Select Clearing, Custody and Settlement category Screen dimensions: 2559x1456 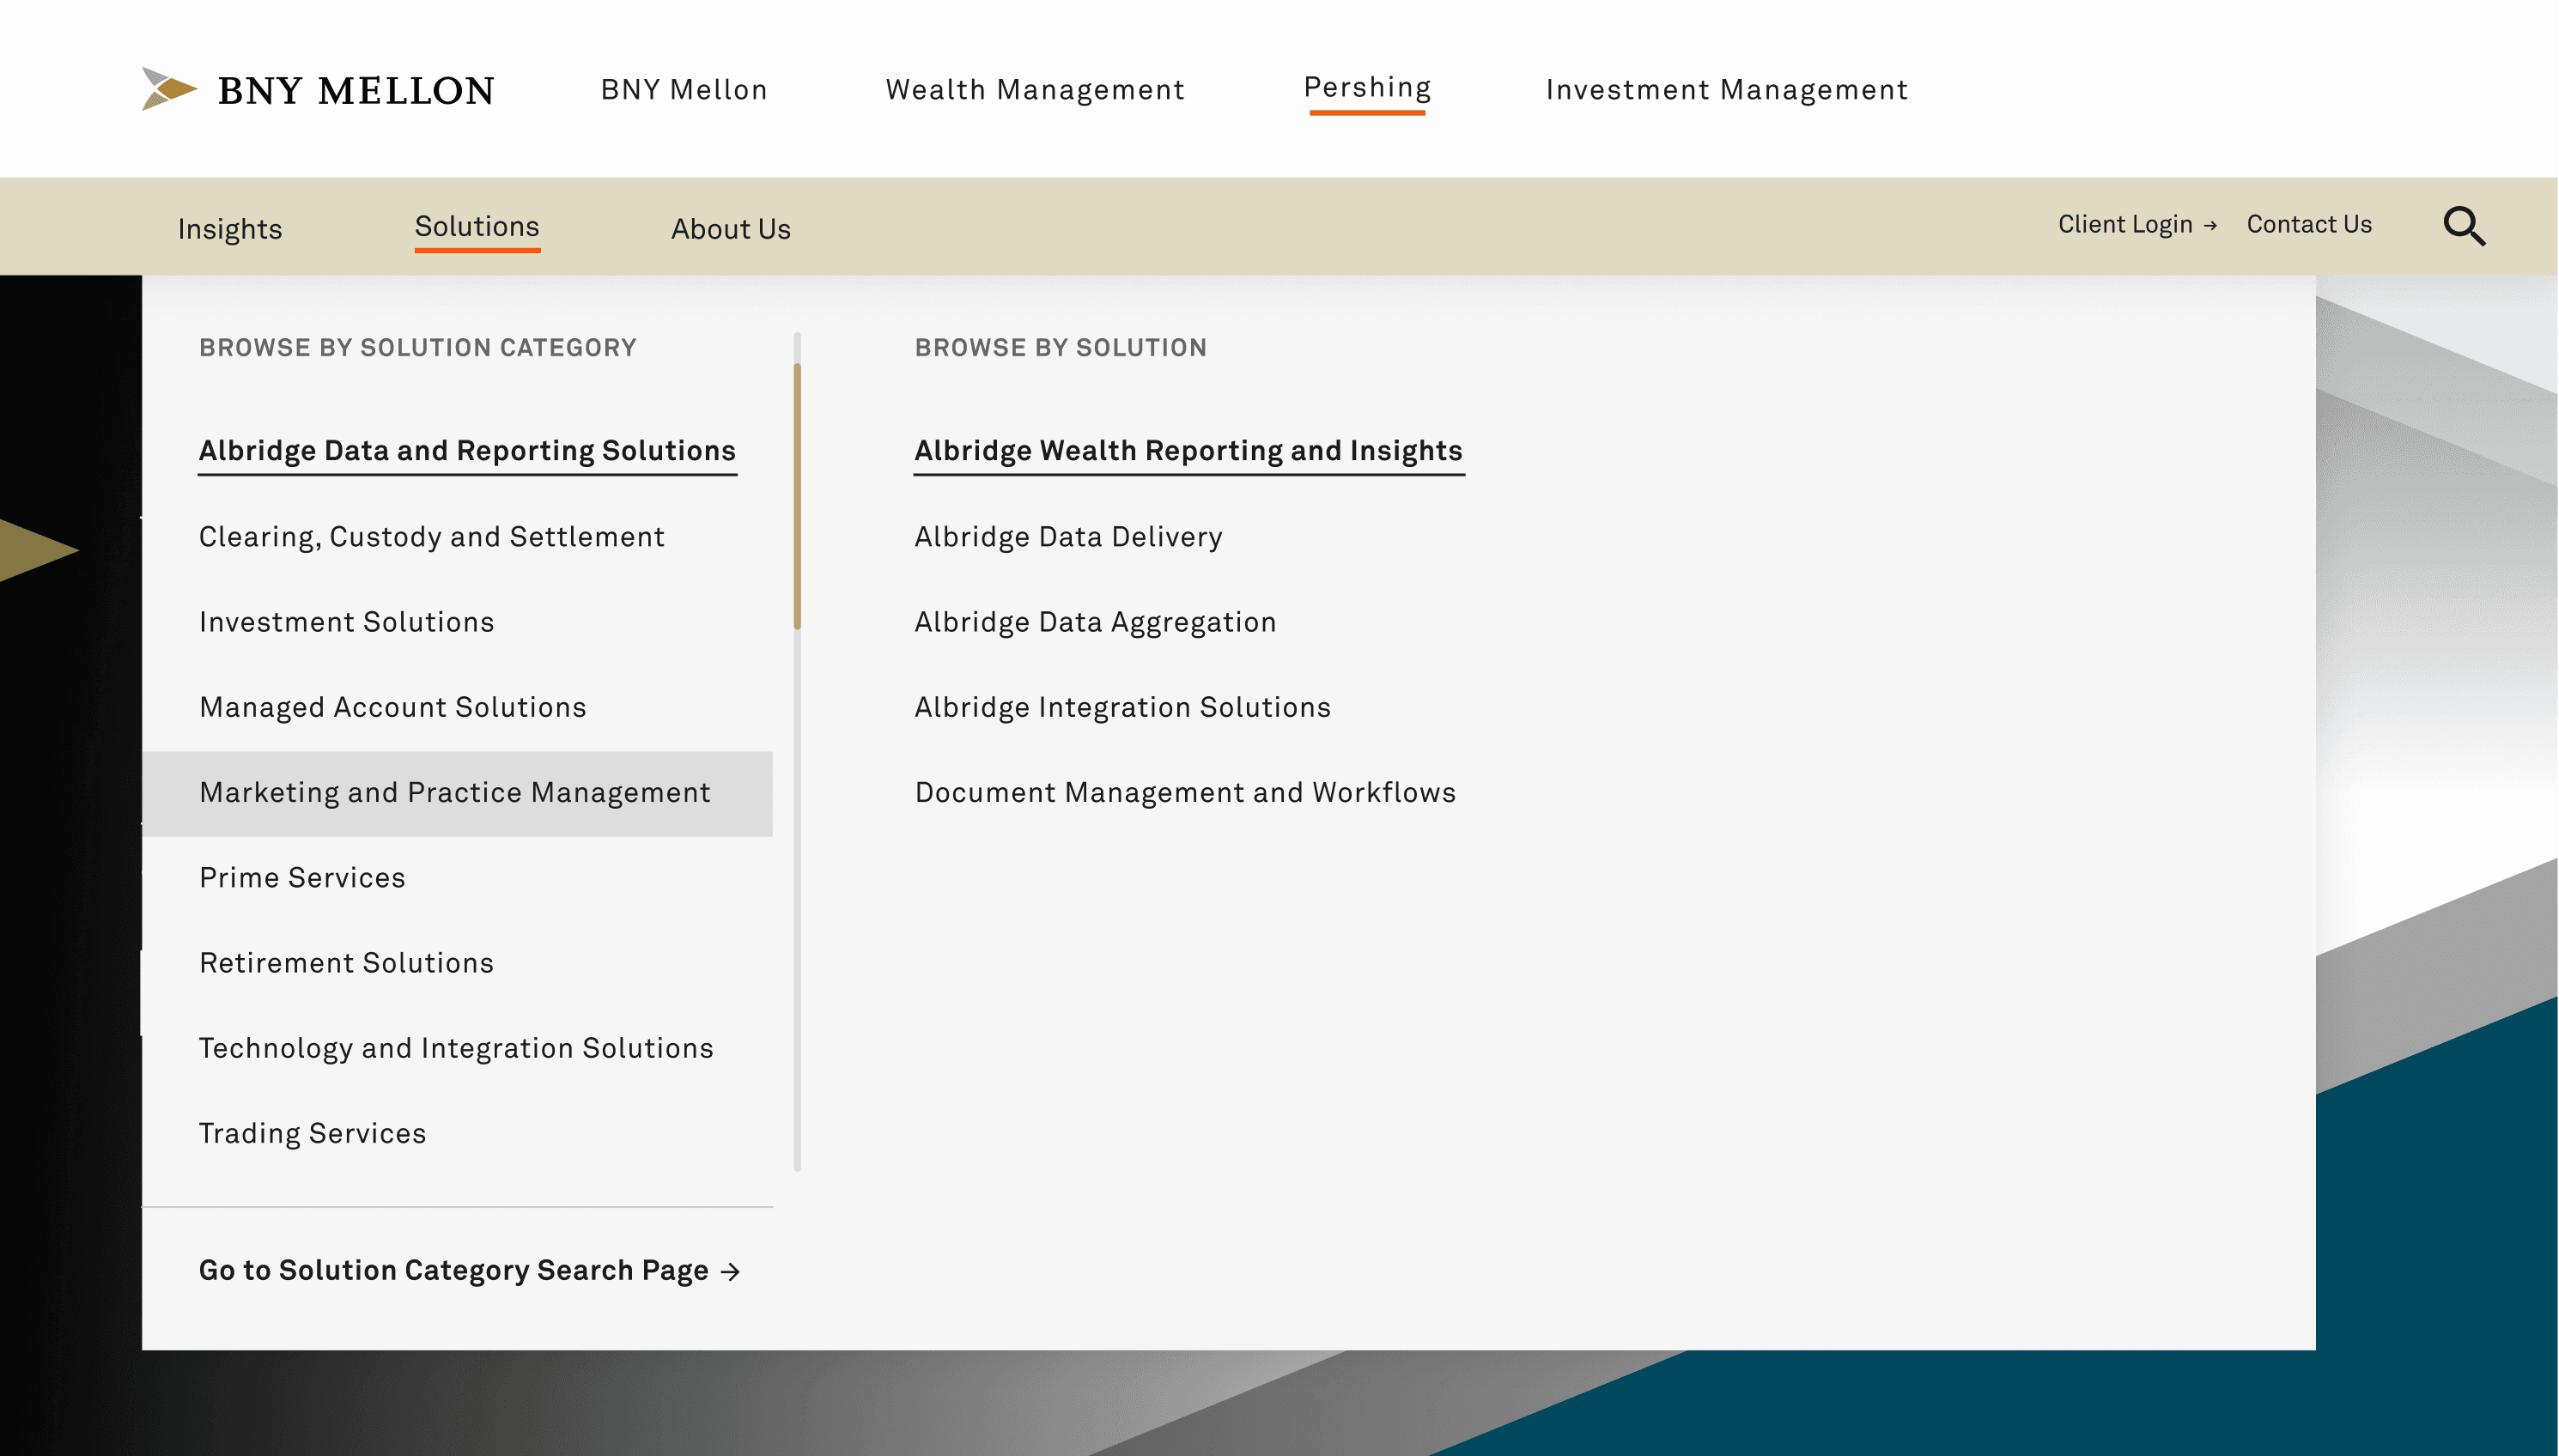click(x=431, y=537)
